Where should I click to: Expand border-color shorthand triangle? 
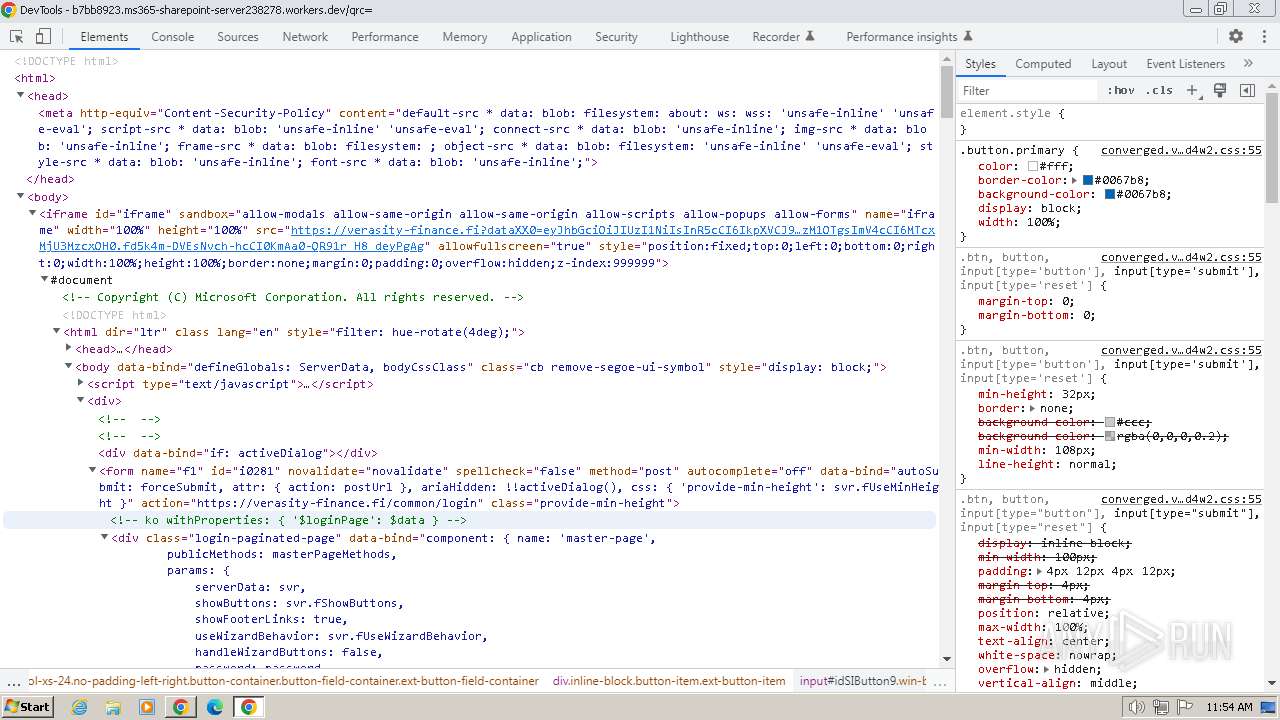click(x=1073, y=181)
